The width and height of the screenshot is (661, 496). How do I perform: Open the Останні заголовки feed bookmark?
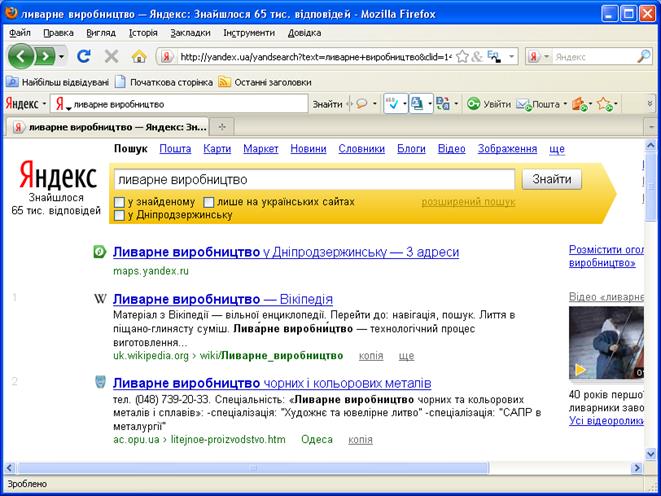pos(265,82)
